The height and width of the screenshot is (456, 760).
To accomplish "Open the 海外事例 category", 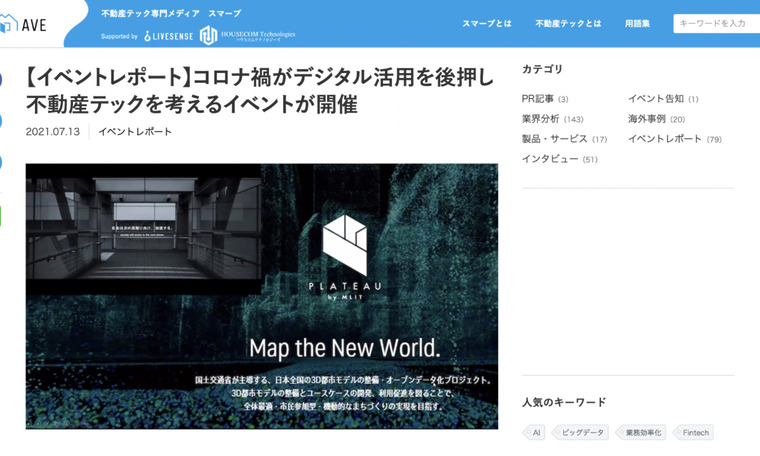I will coord(648,119).
